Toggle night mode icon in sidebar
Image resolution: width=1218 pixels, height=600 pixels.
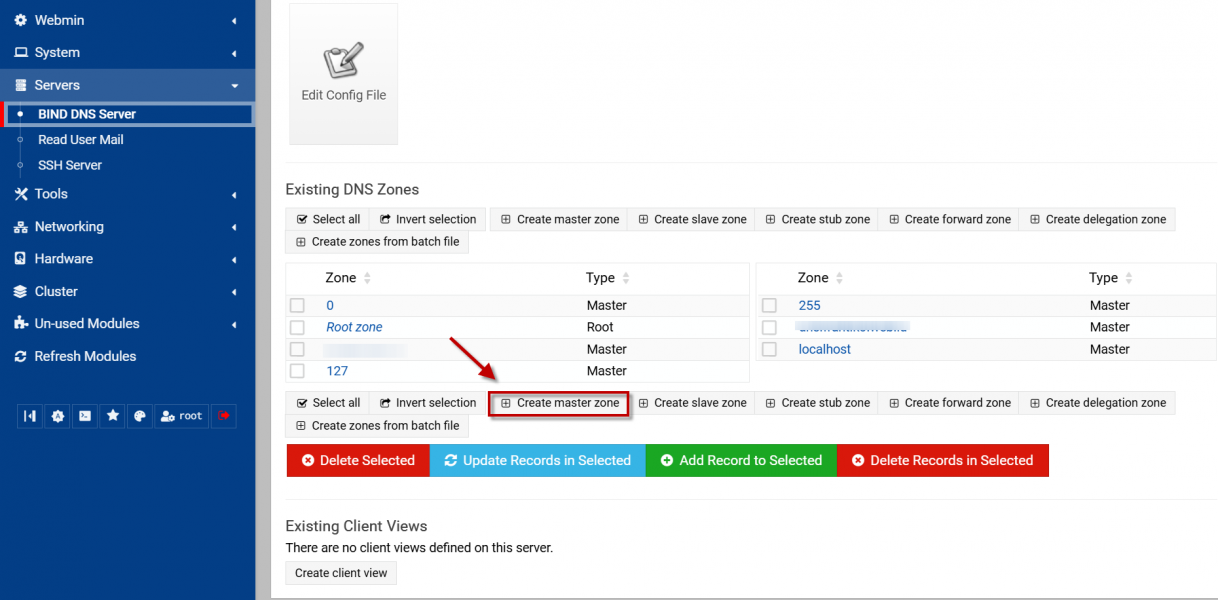coord(58,416)
